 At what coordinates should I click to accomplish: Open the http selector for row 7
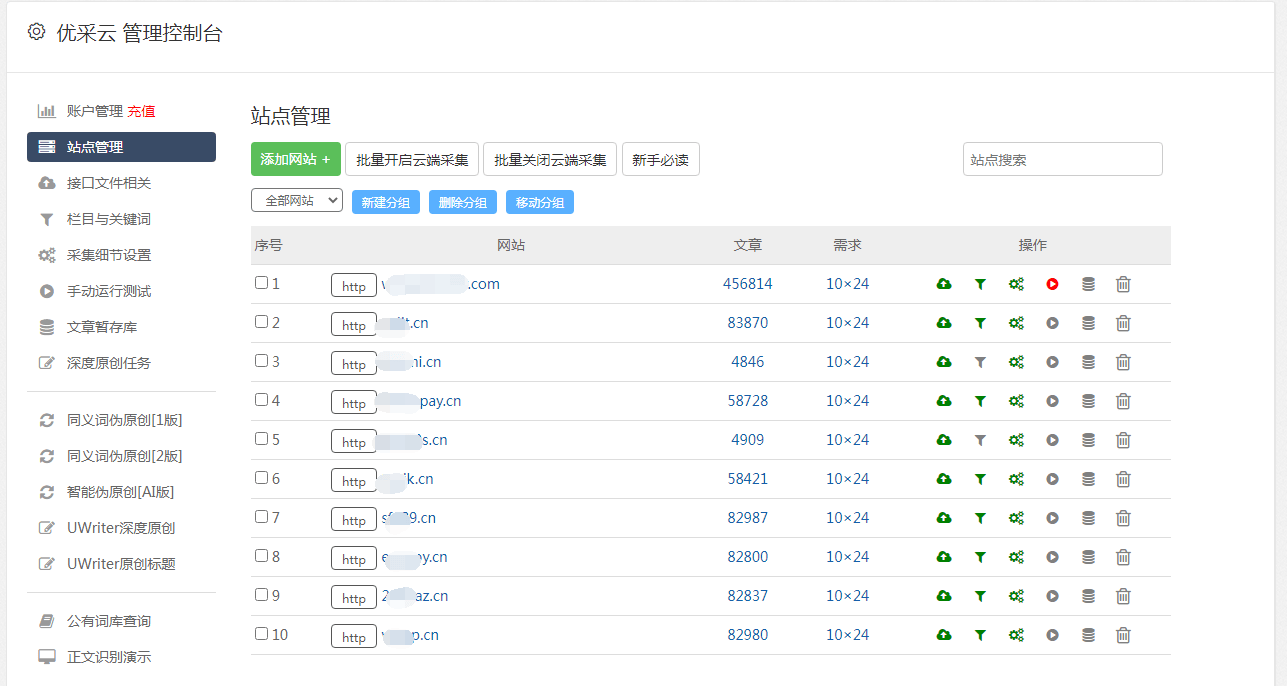pos(353,519)
